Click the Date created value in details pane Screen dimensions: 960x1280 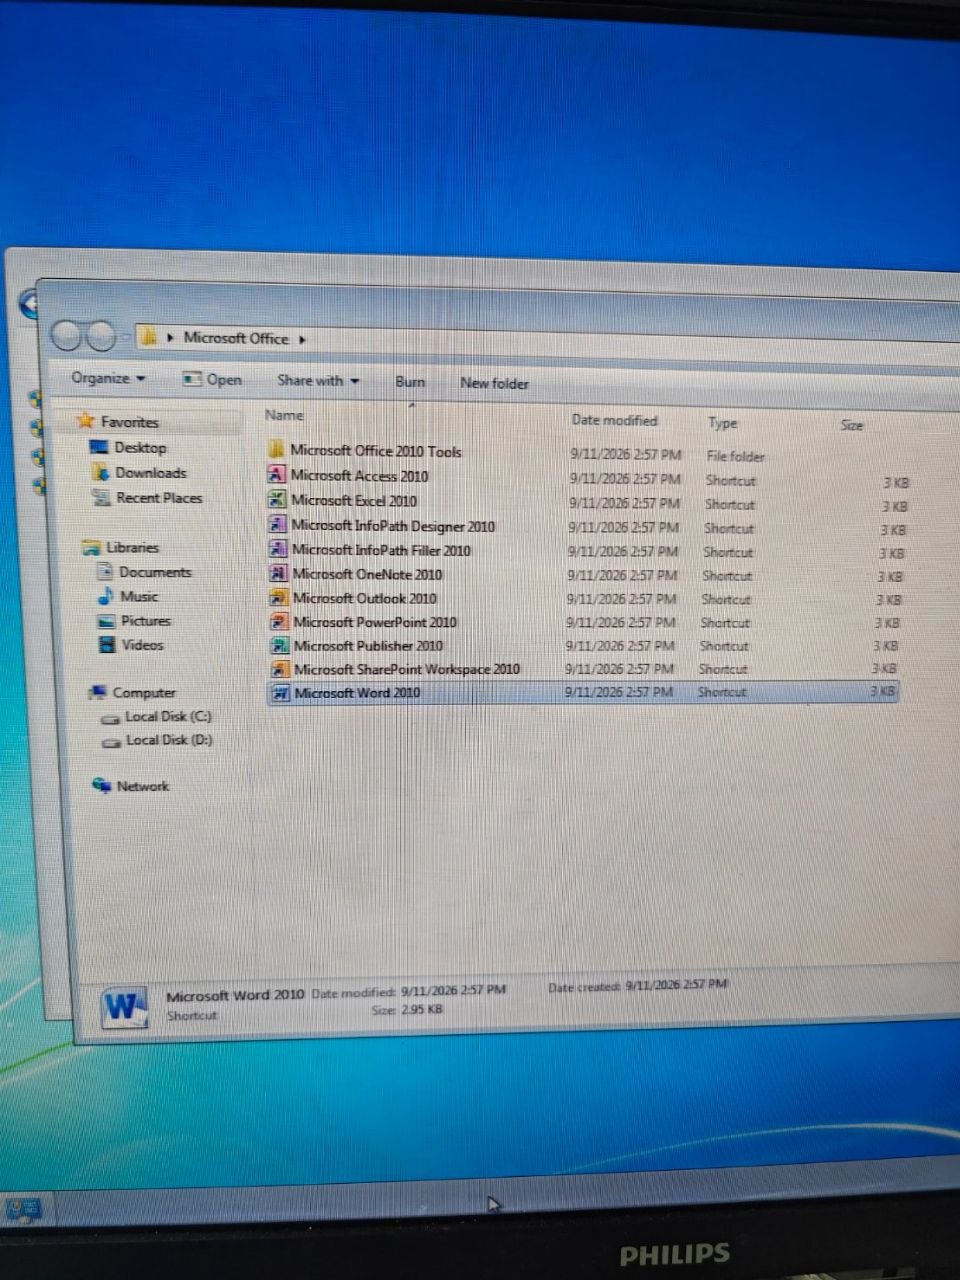677,985
